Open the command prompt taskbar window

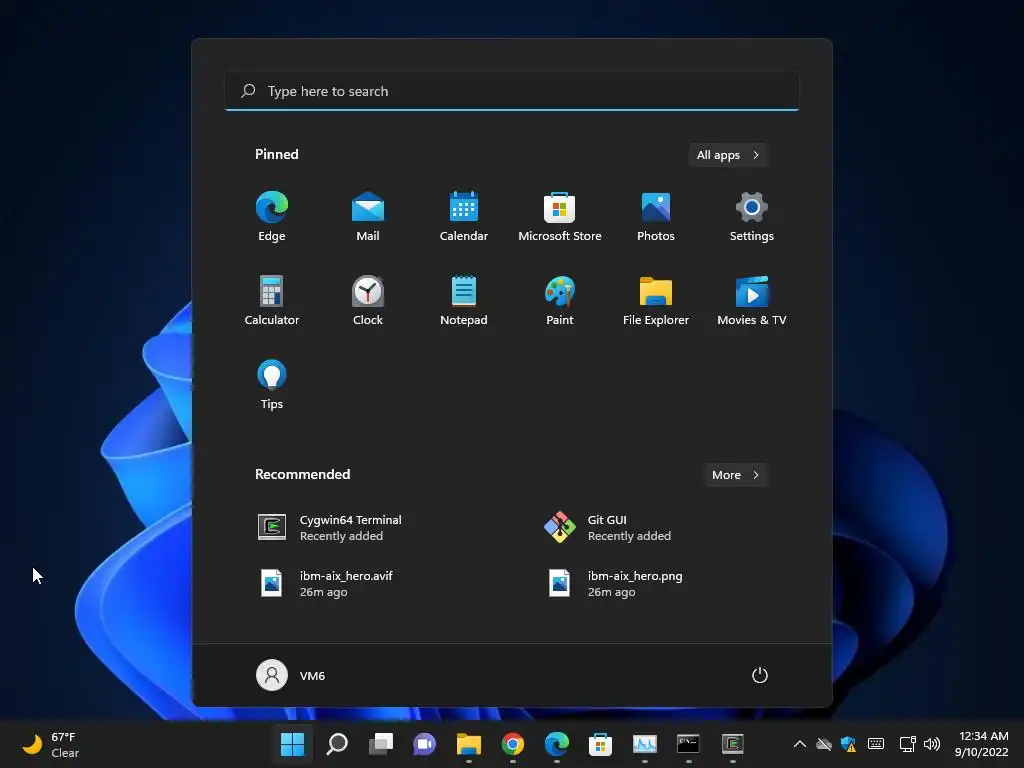[688, 744]
